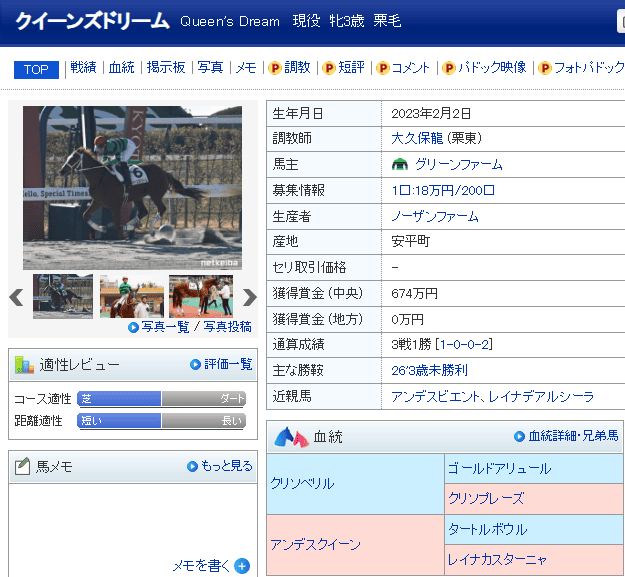Viewport: 625px width, 577px height.
Task: Click 674万円 central prize money value
Action: click(x=415, y=294)
